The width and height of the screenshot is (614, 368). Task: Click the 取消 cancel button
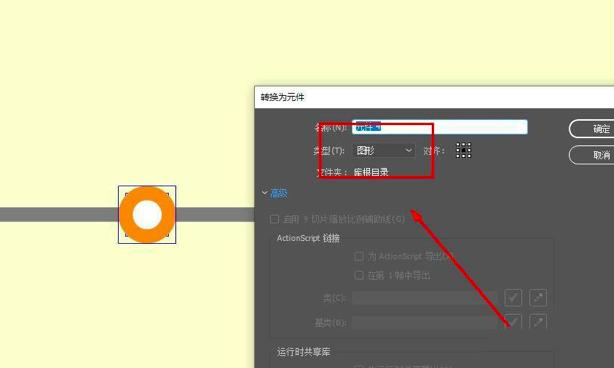(592, 155)
